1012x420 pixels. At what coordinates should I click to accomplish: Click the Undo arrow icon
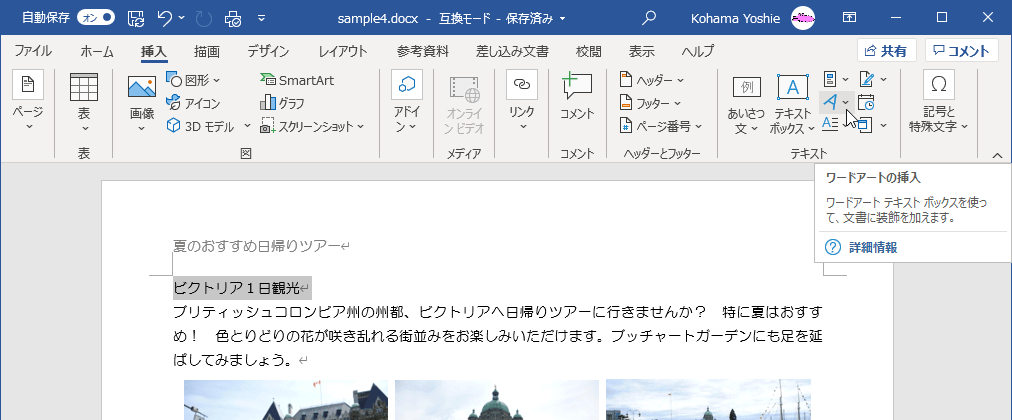[166, 17]
